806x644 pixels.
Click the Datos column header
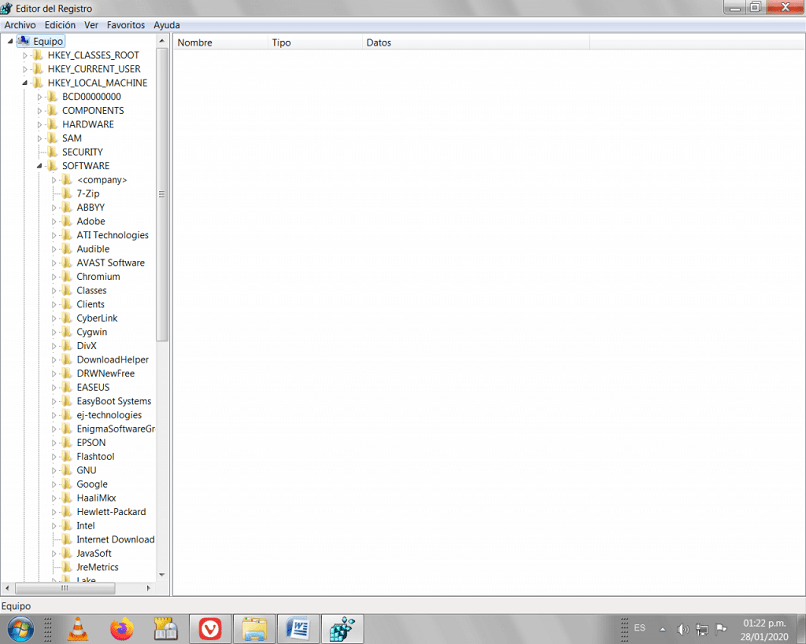(x=475, y=43)
